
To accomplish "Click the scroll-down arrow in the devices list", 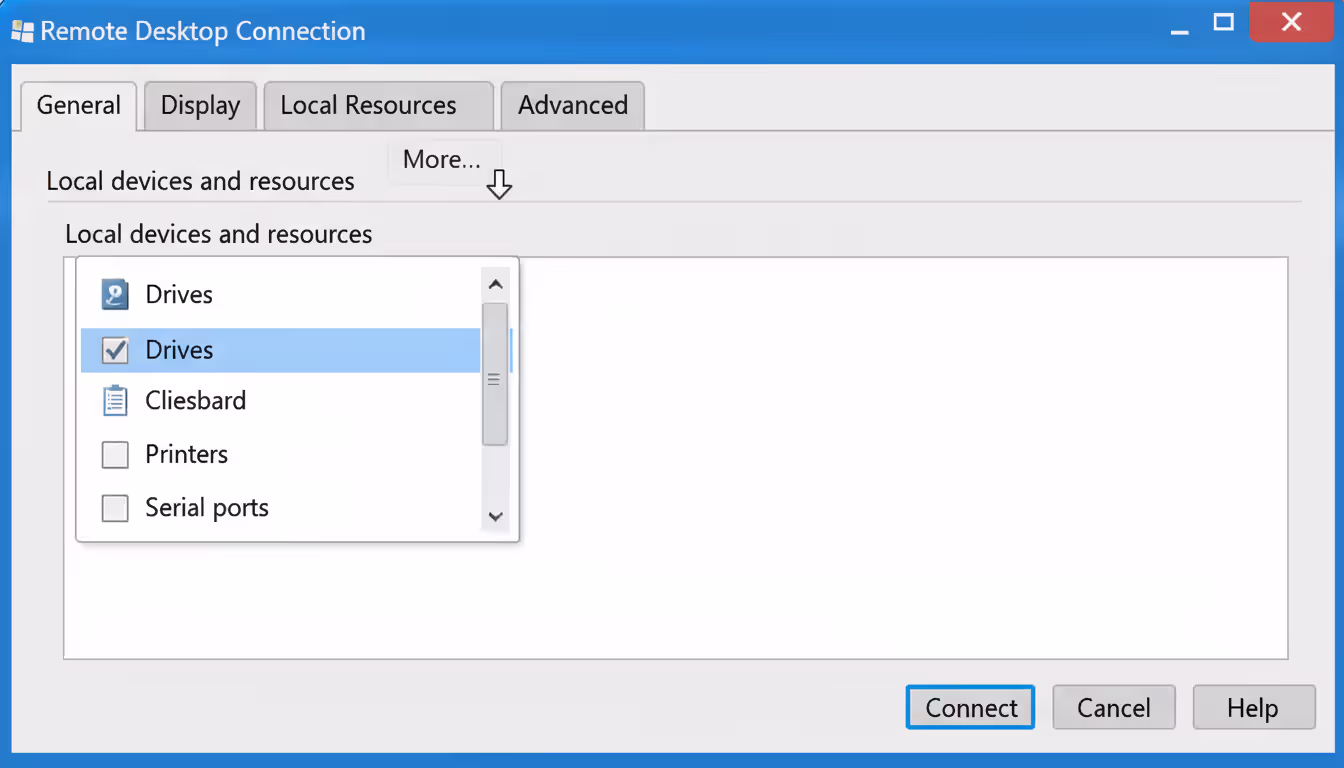I will [495, 516].
